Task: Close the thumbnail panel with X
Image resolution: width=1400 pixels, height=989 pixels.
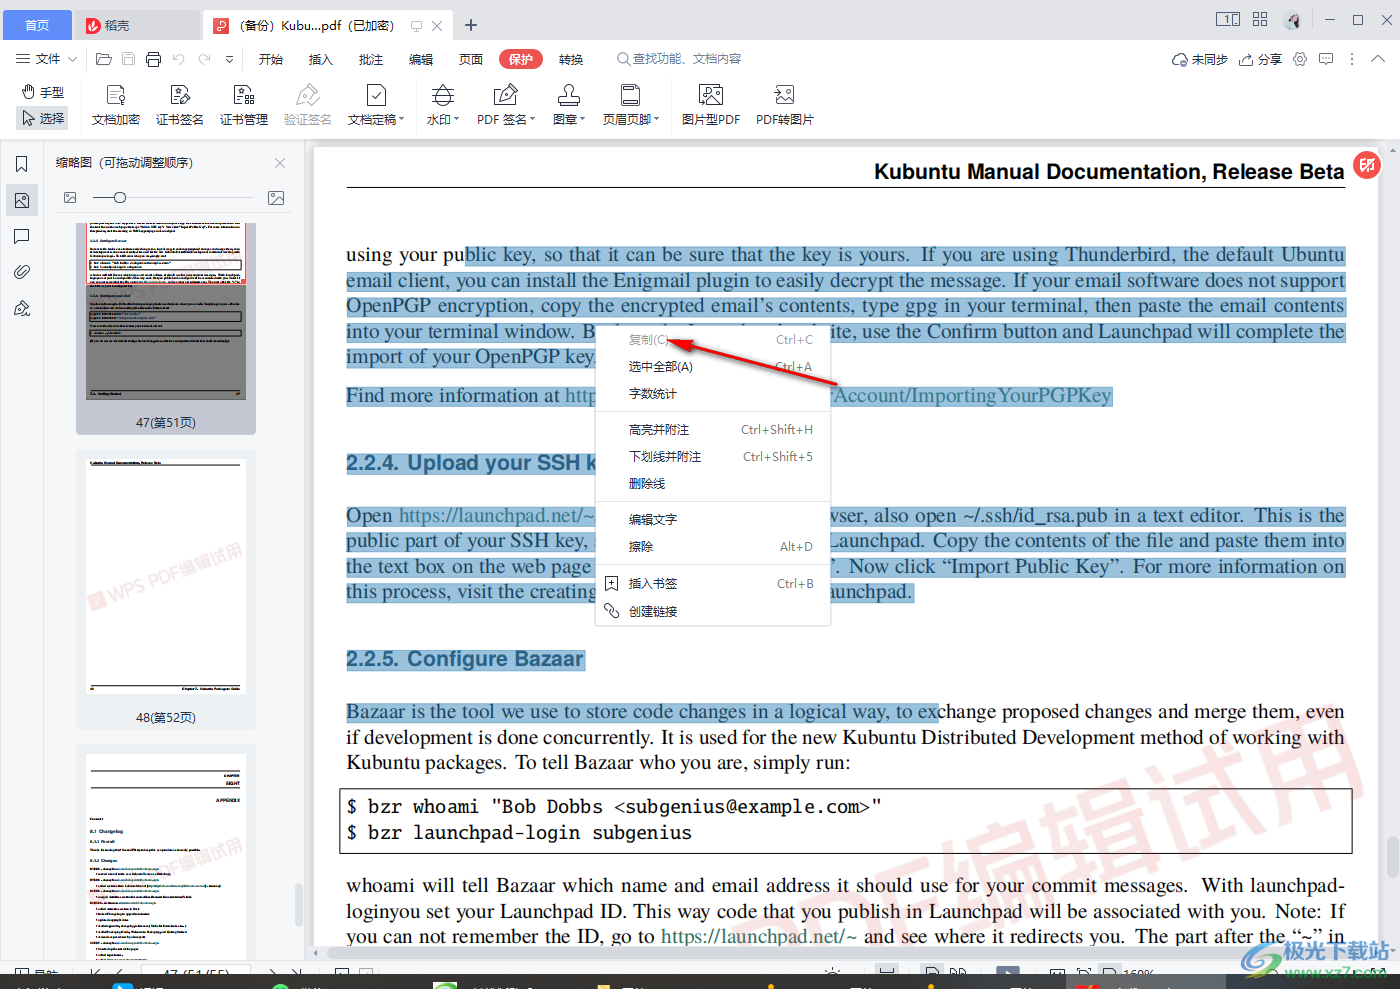Action: coord(280,163)
